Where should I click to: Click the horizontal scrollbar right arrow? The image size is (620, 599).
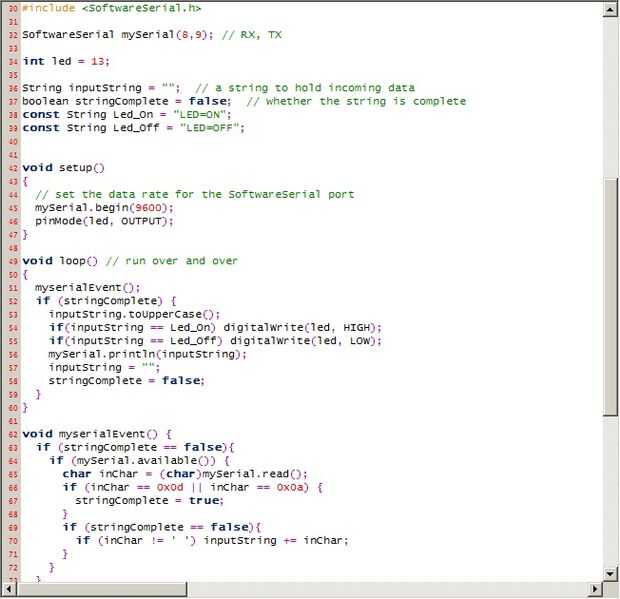(595, 589)
